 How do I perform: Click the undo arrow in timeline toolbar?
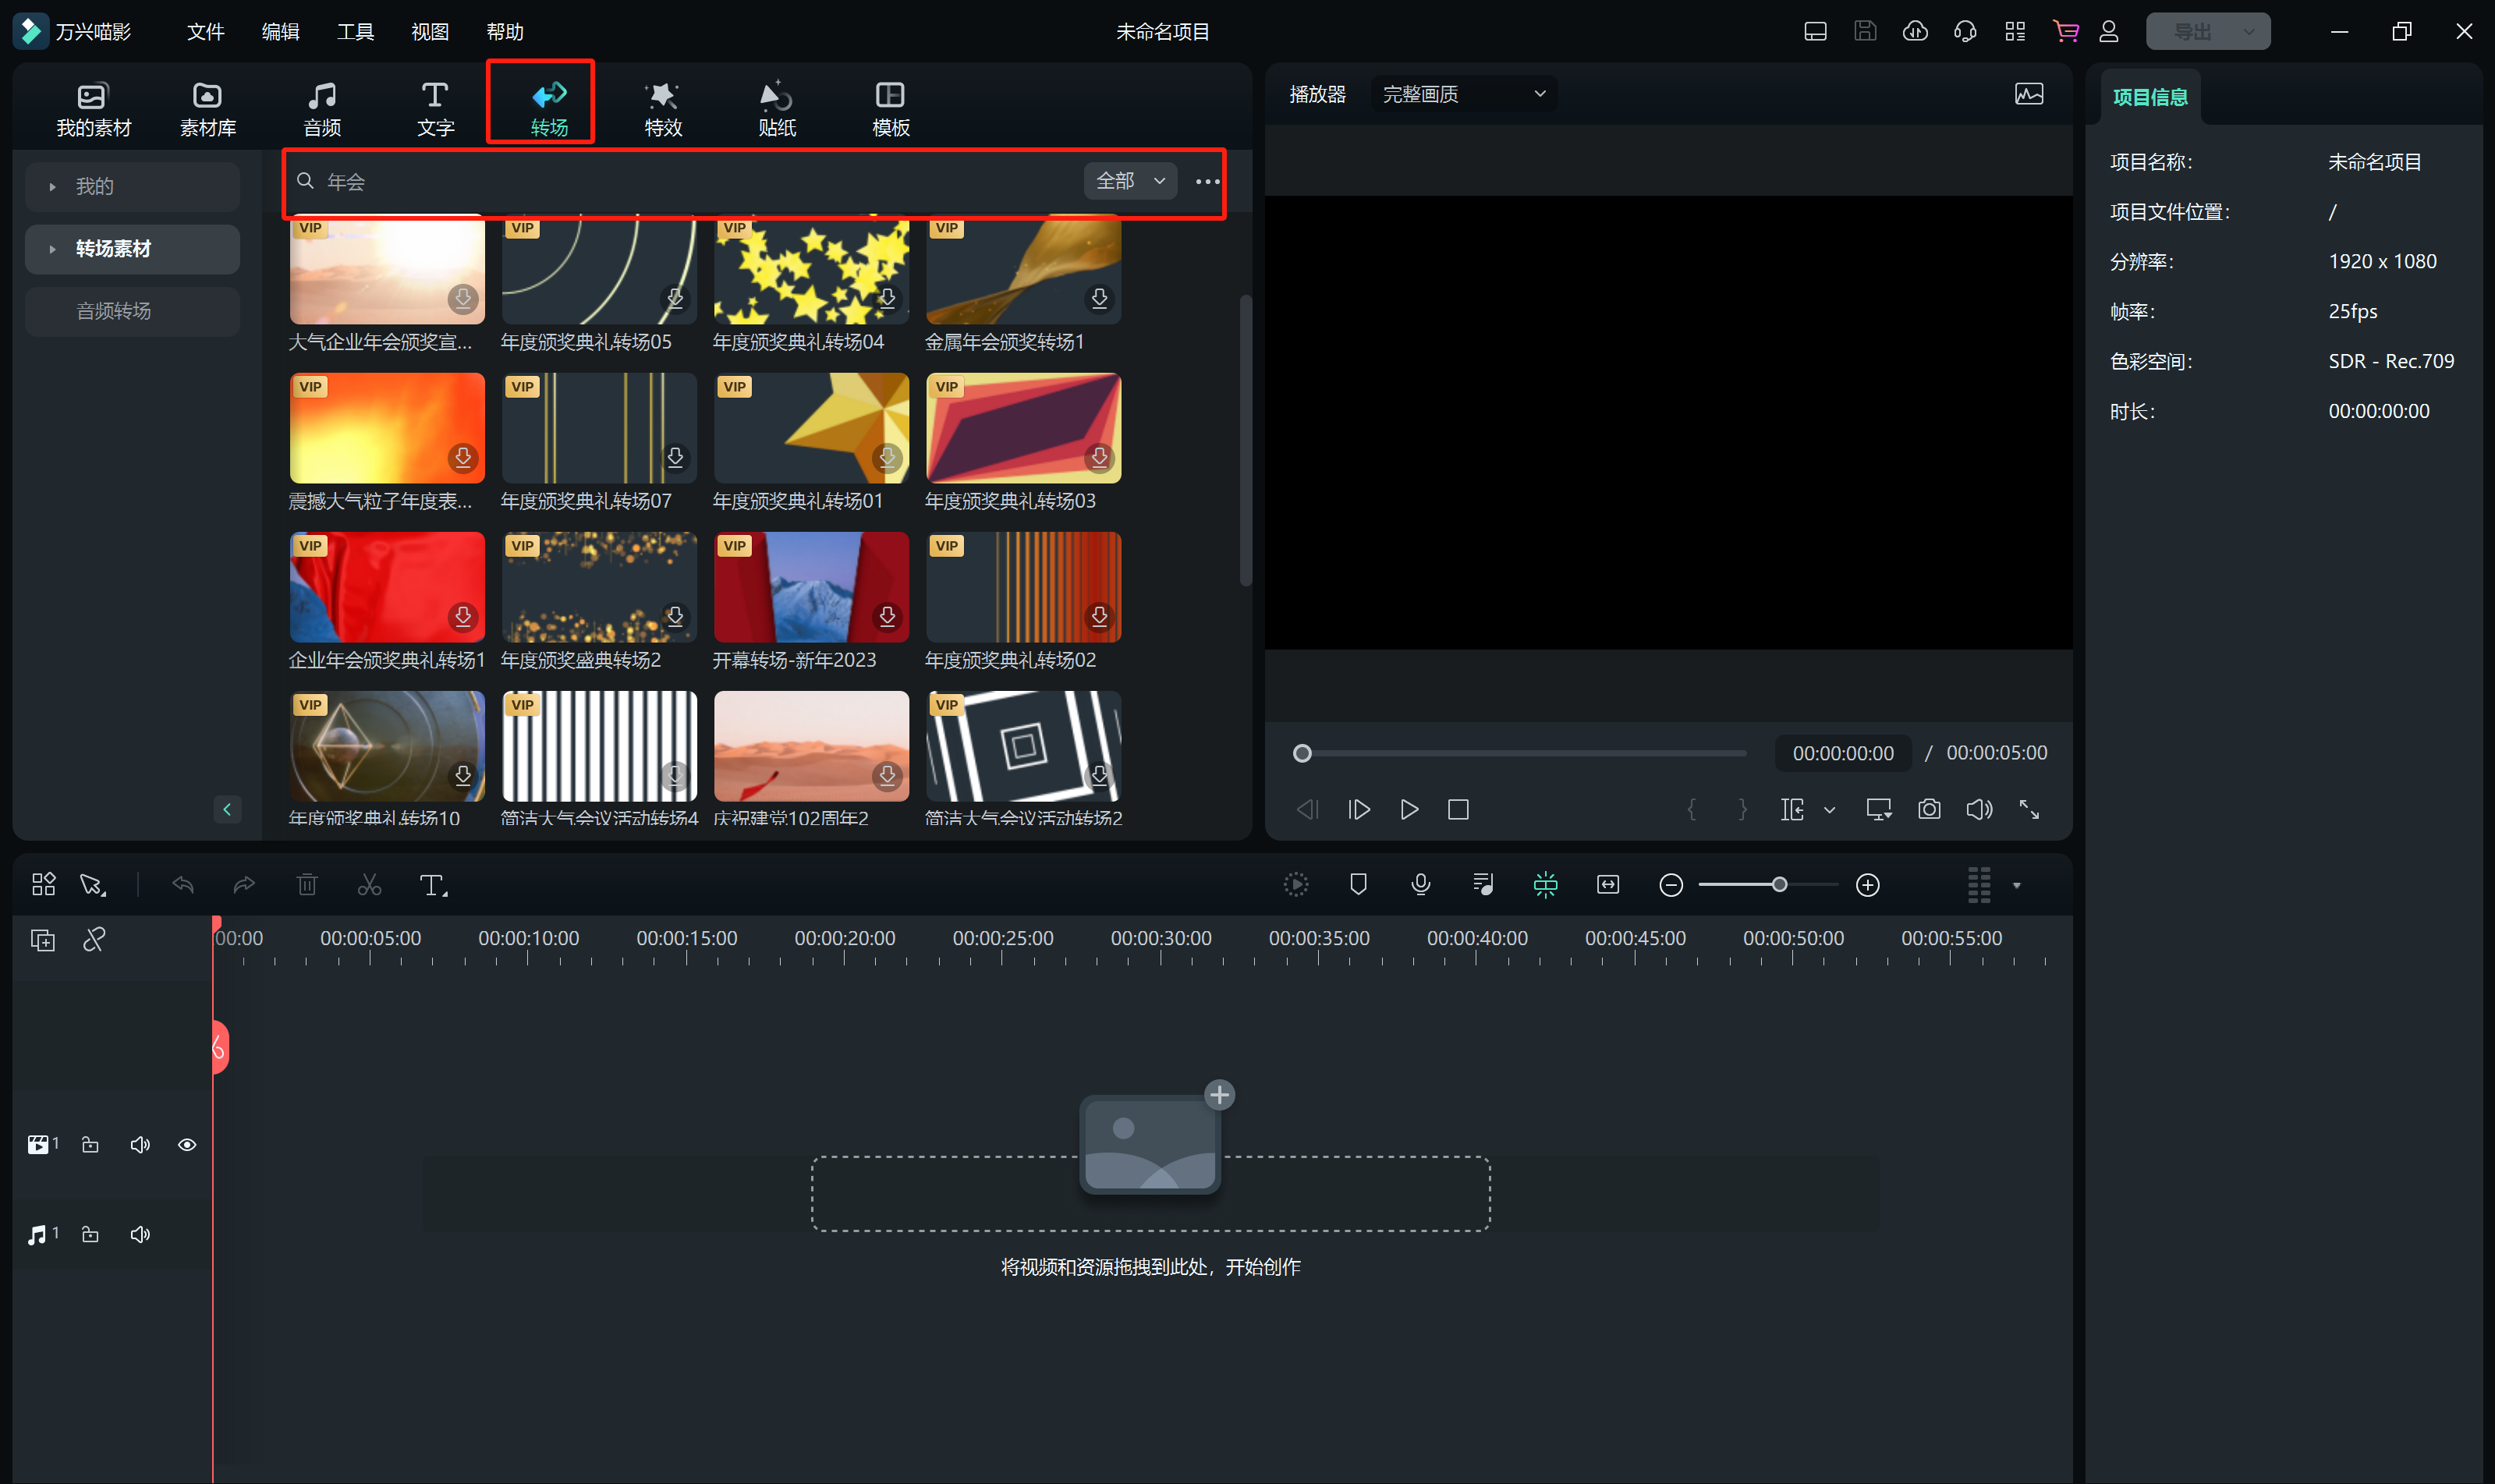[x=183, y=885]
